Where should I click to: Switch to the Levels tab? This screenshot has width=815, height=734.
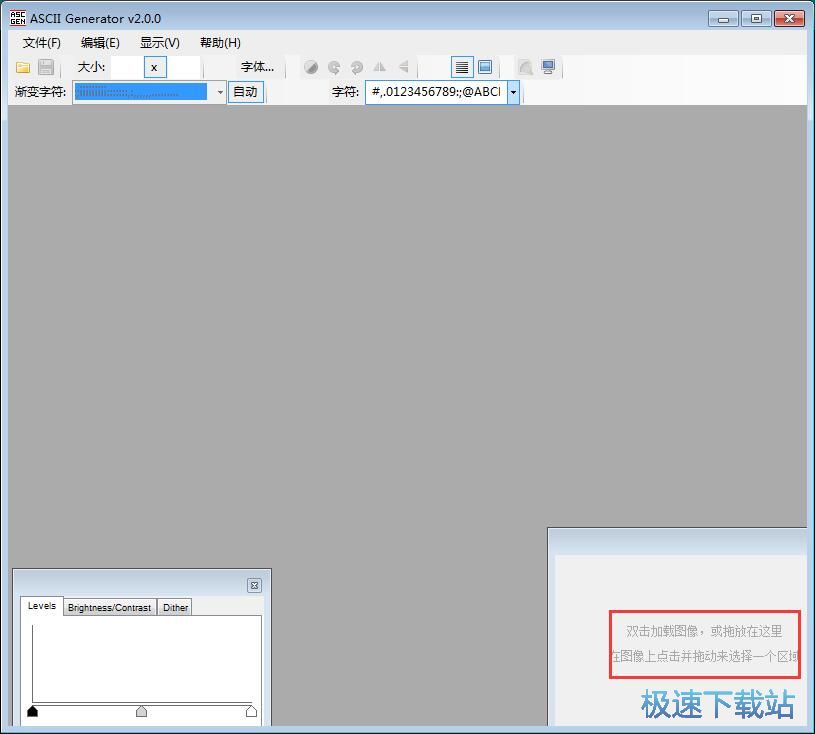42,606
